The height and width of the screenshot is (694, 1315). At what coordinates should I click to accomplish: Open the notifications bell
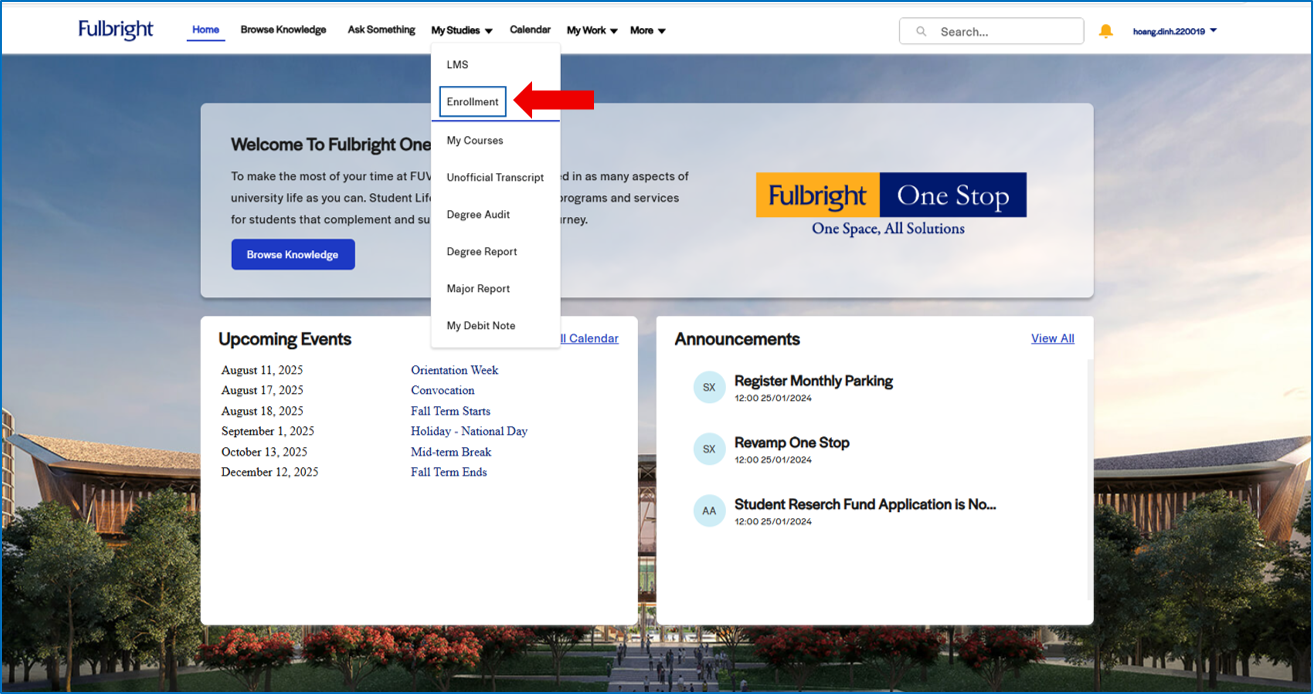click(1105, 31)
